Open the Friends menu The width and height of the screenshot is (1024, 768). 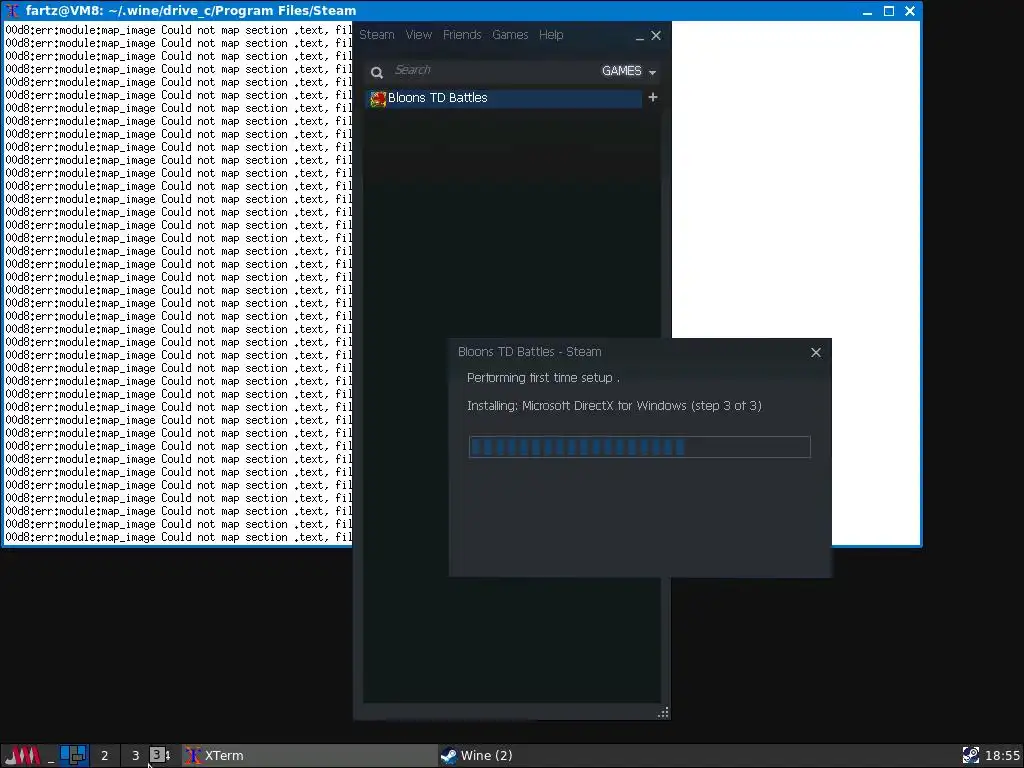pyautogui.click(x=462, y=35)
